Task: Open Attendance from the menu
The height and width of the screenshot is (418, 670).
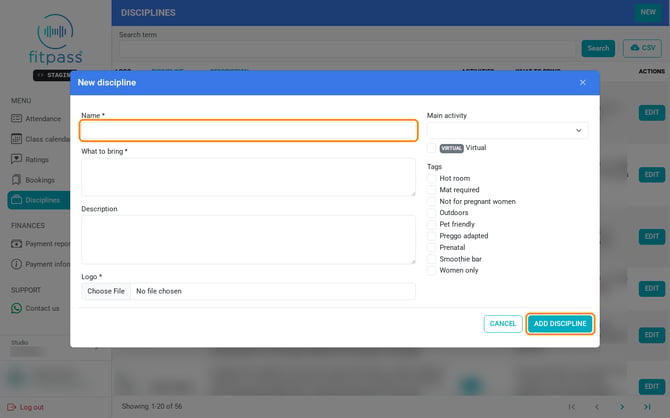Action: [36, 118]
